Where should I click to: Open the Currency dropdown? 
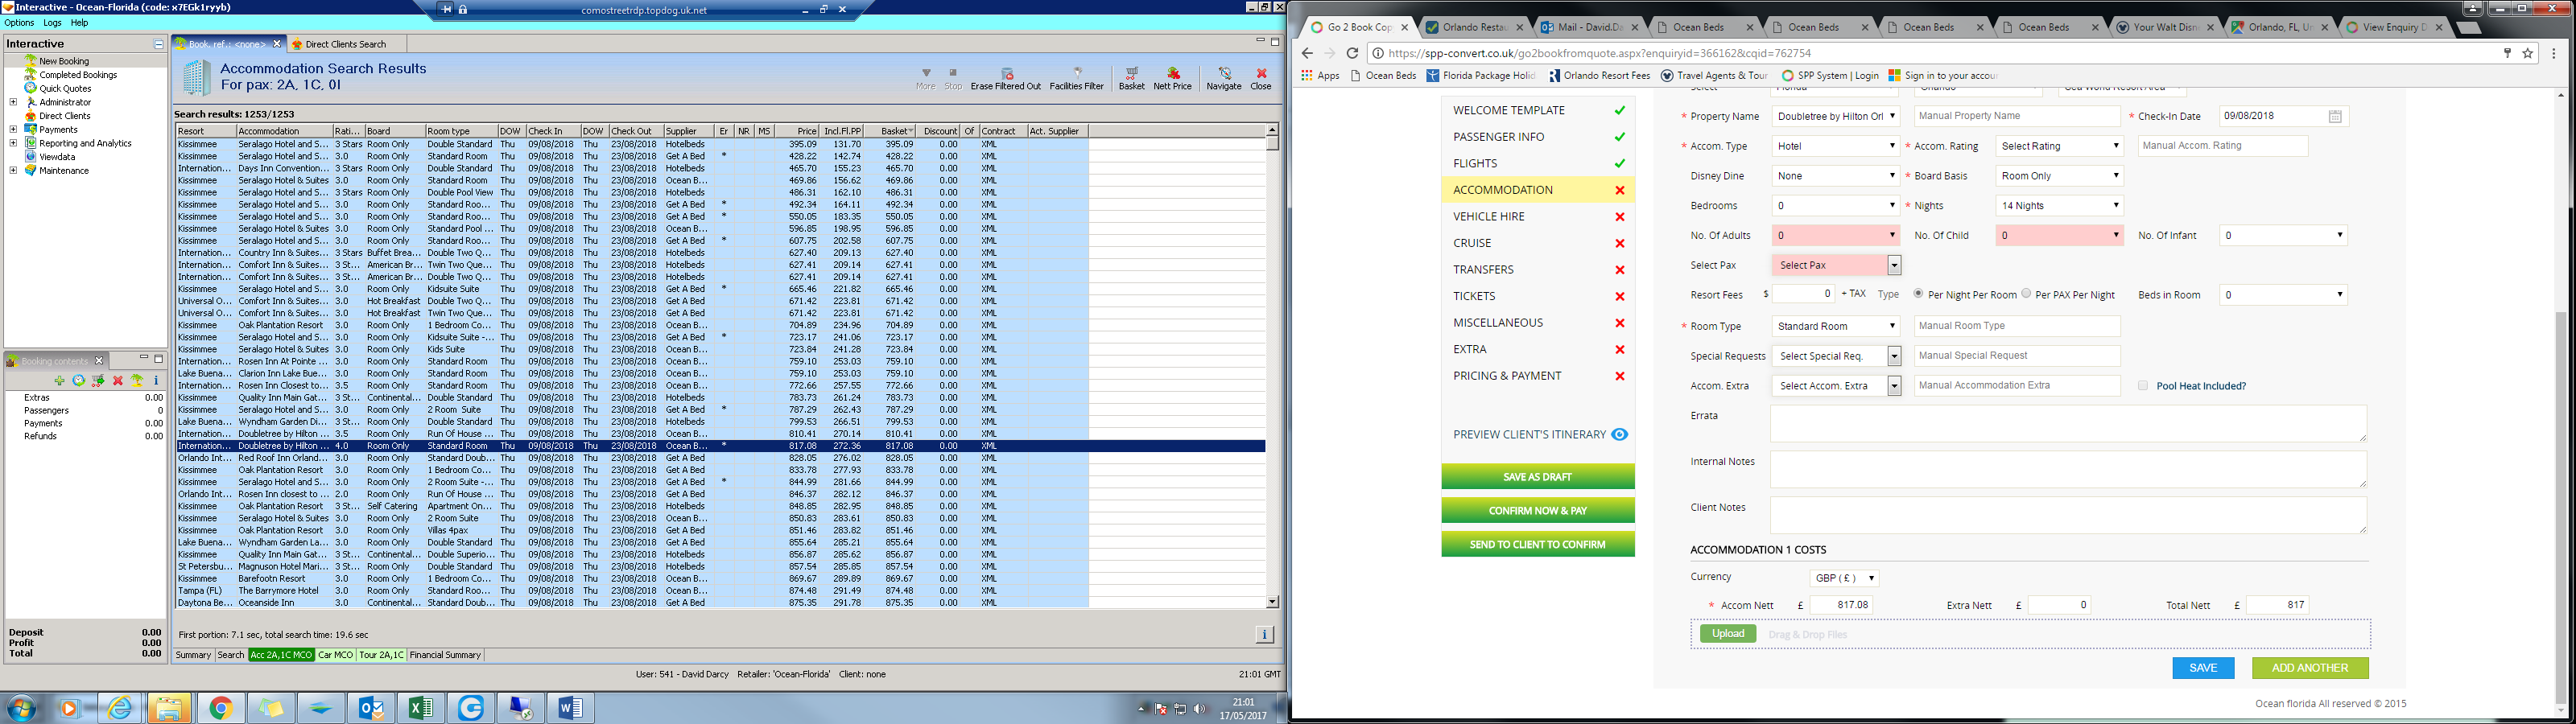(x=1845, y=578)
